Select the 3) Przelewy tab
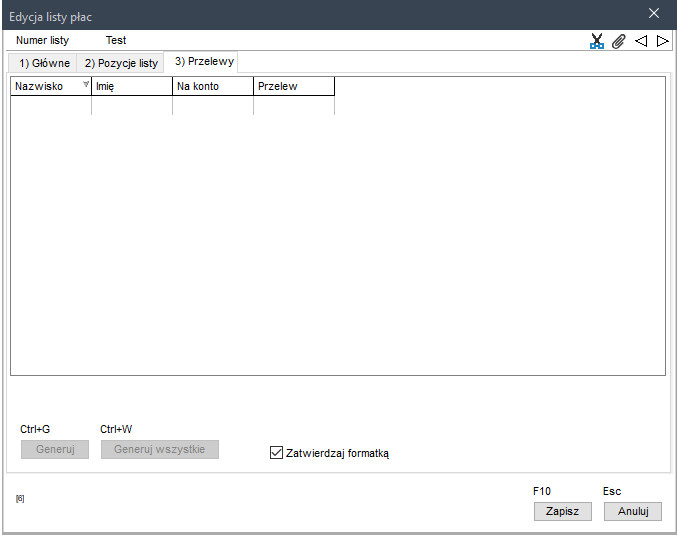678x535 pixels. click(204, 62)
